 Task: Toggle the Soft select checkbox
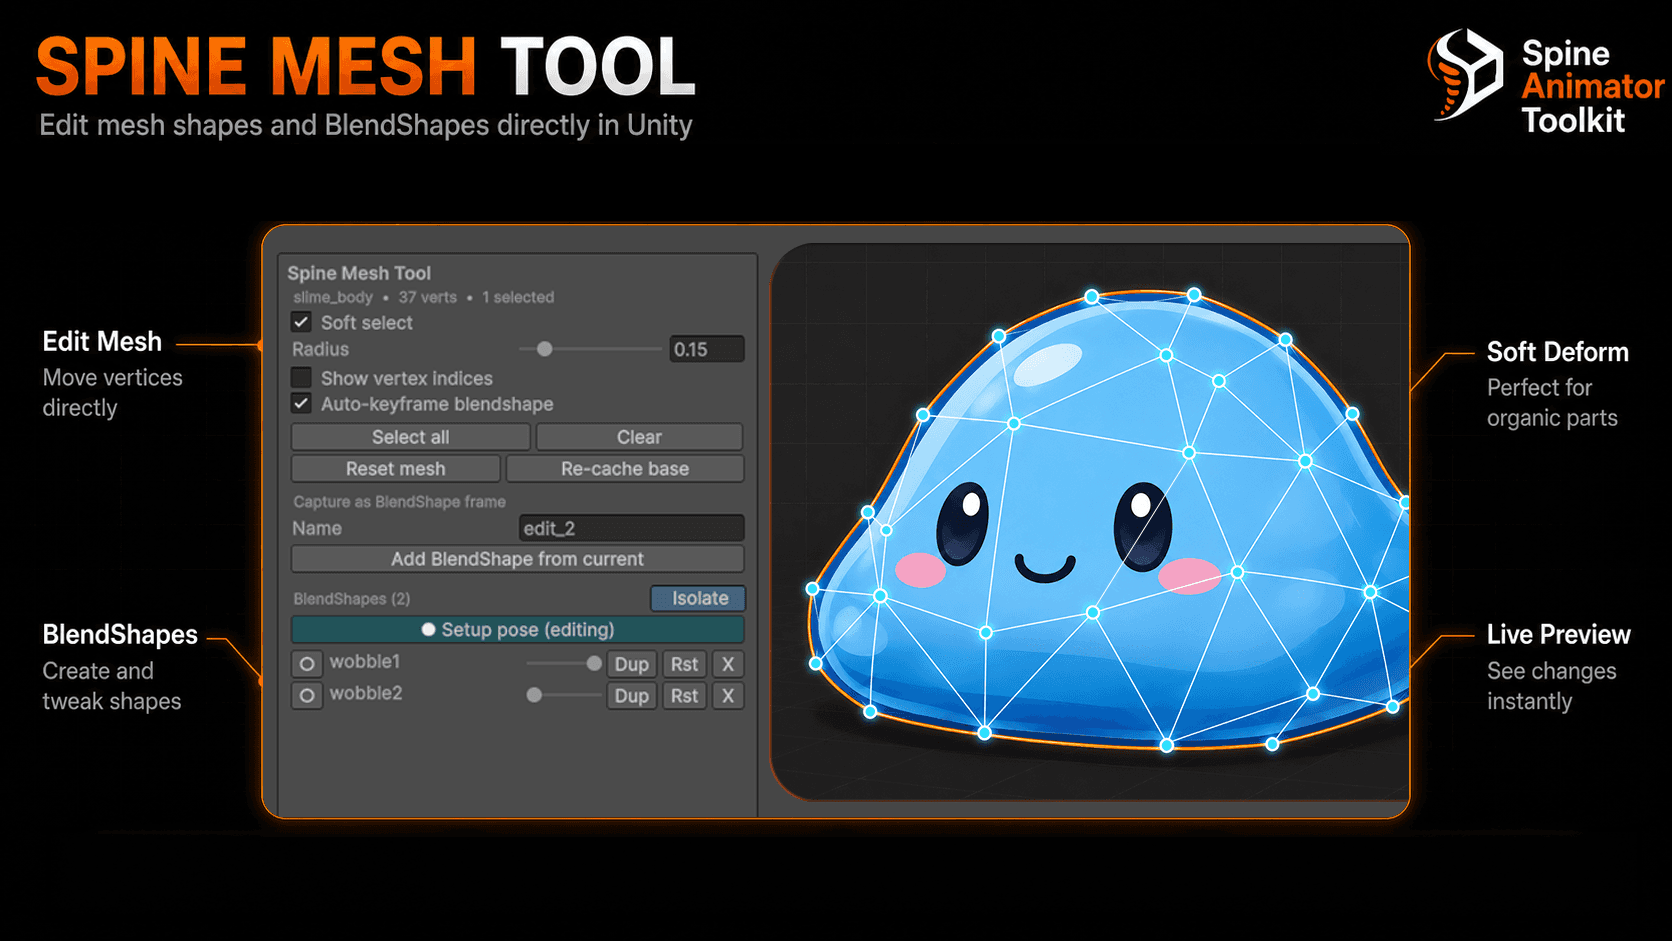tap(301, 322)
